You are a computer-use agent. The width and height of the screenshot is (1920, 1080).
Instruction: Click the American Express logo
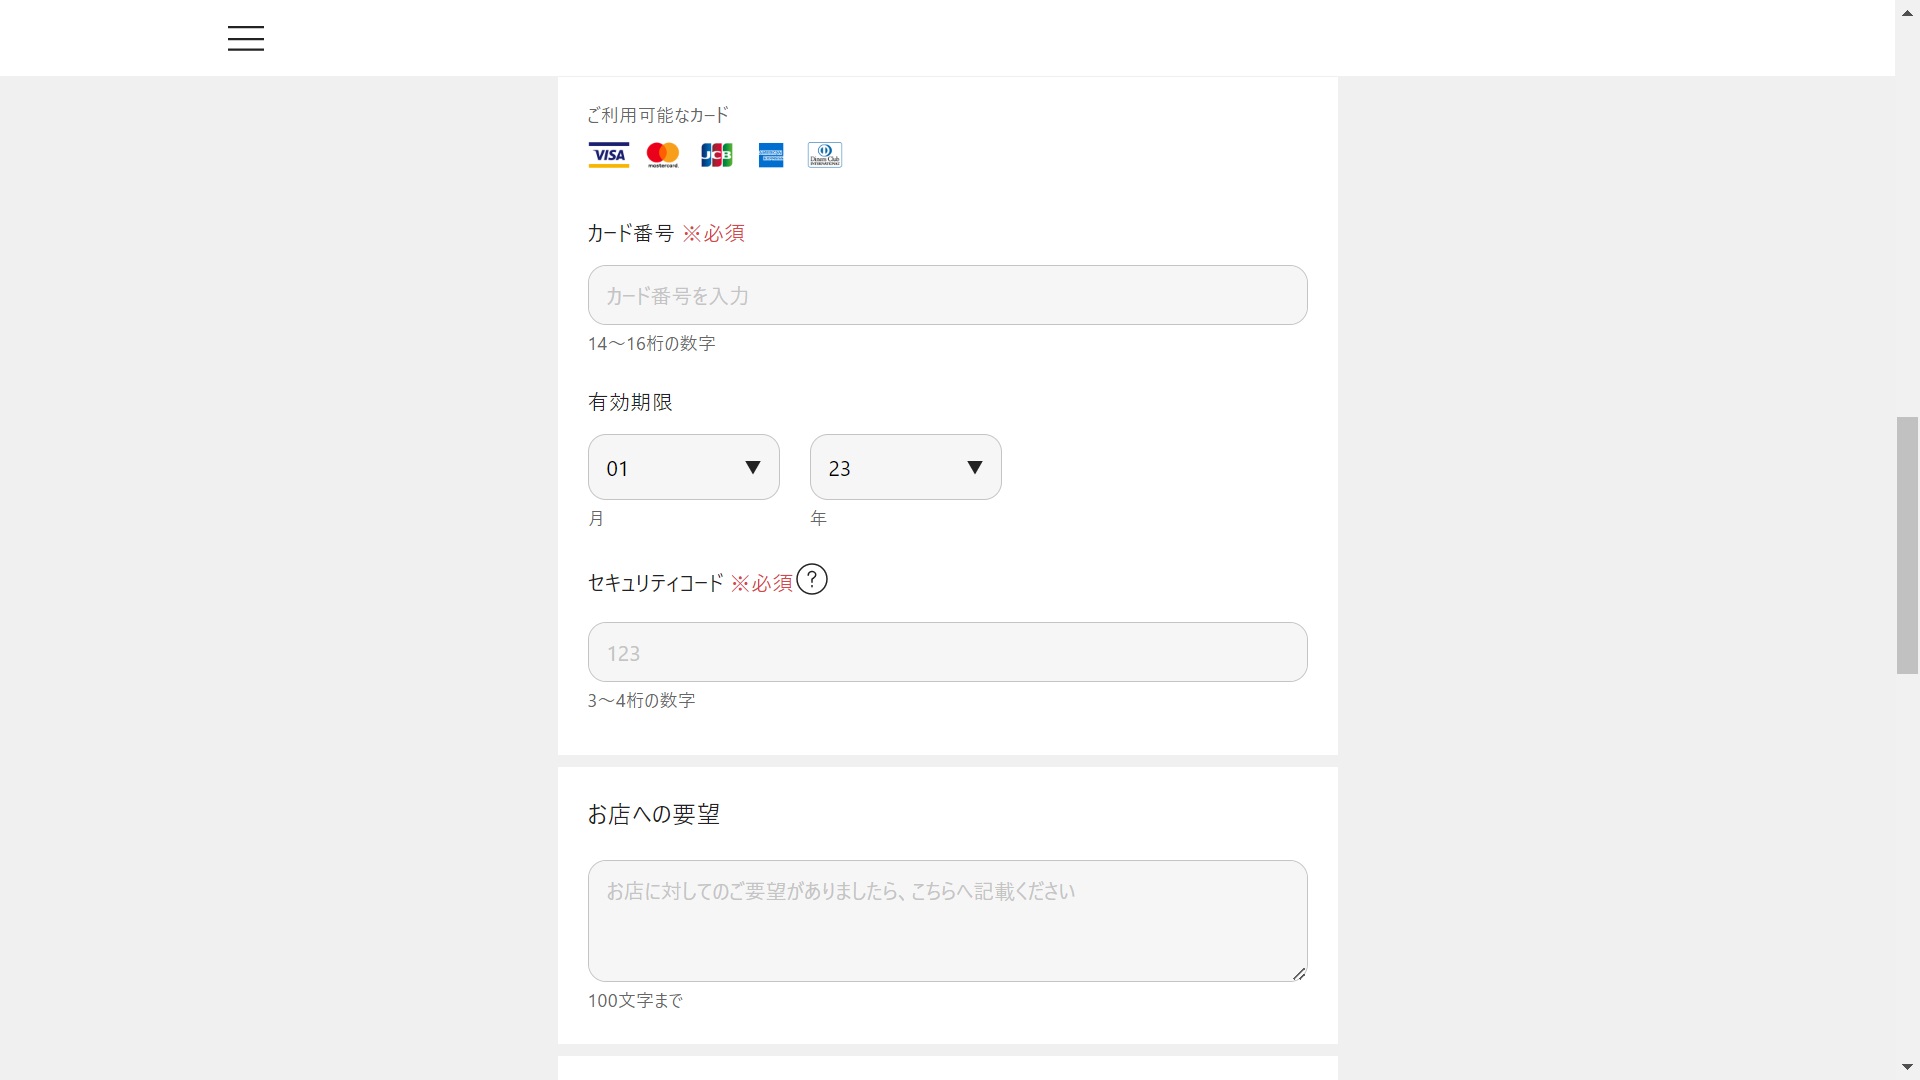click(x=771, y=155)
